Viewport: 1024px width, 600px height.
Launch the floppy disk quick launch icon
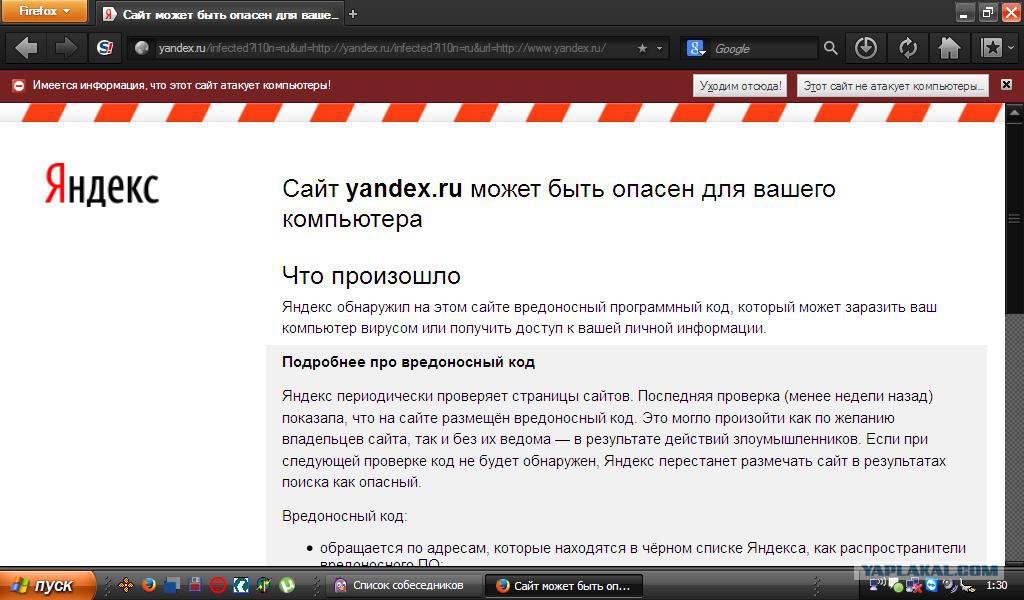coord(195,585)
